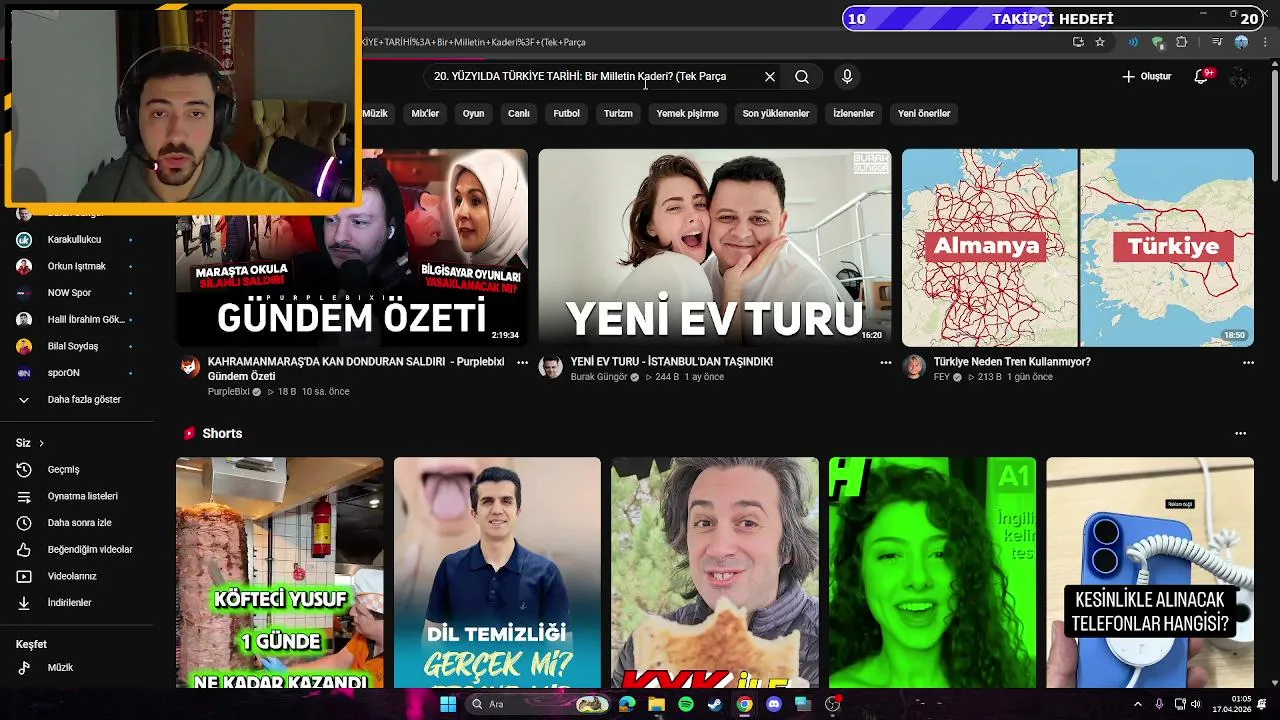Select the Canlı filter chip
1280x720 pixels.
coord(518,114)
